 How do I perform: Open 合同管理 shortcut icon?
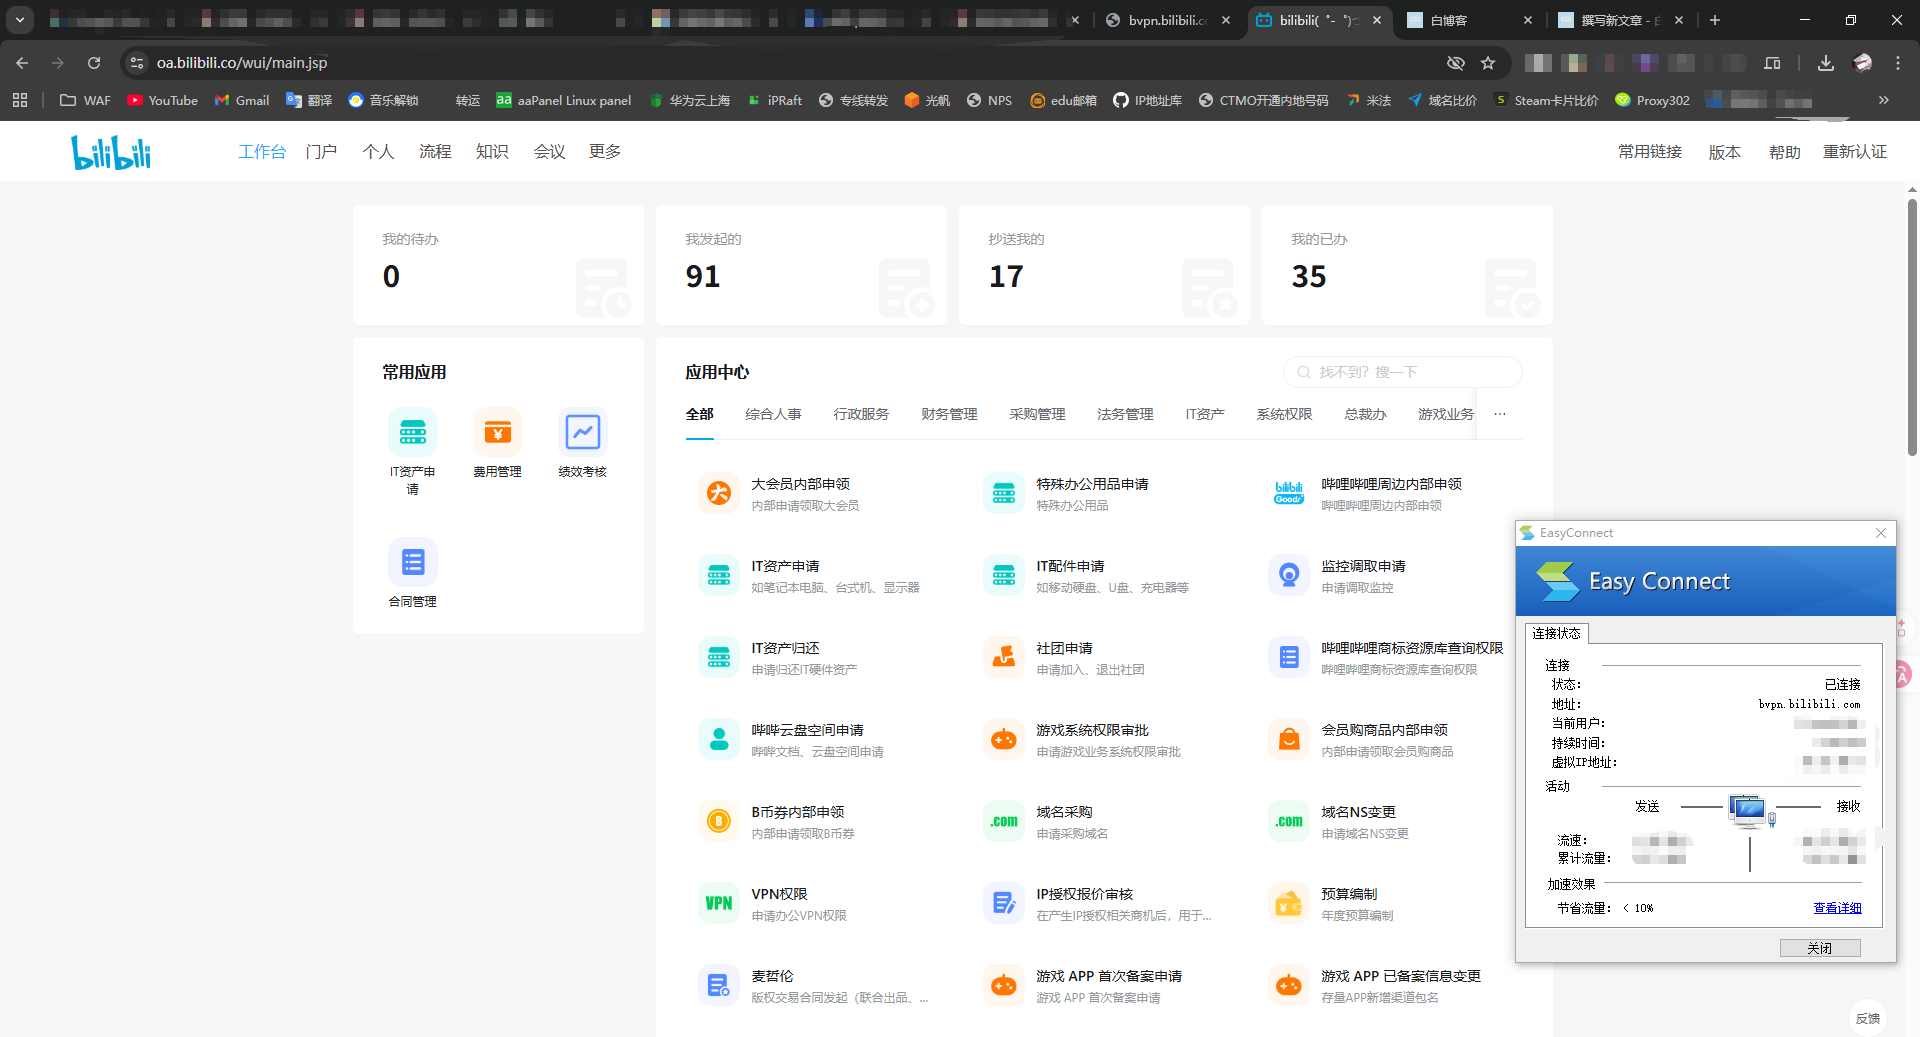[x=412, y=563]
